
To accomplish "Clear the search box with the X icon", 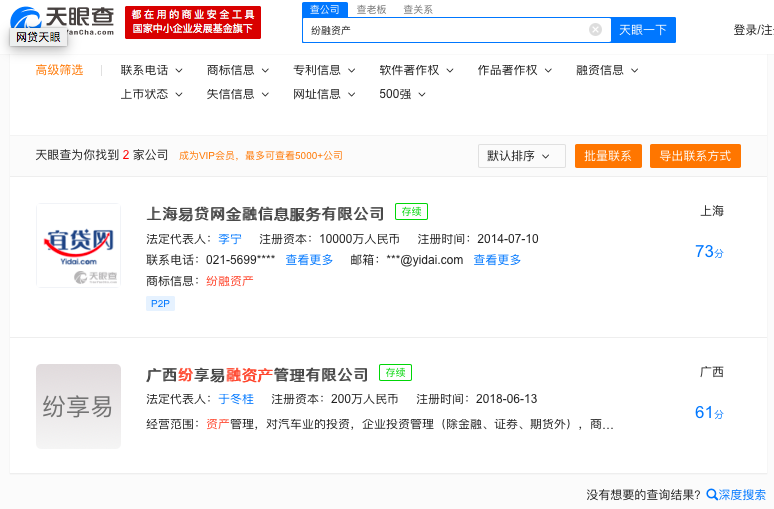I will pyautogui.click(x=595, y=30).
